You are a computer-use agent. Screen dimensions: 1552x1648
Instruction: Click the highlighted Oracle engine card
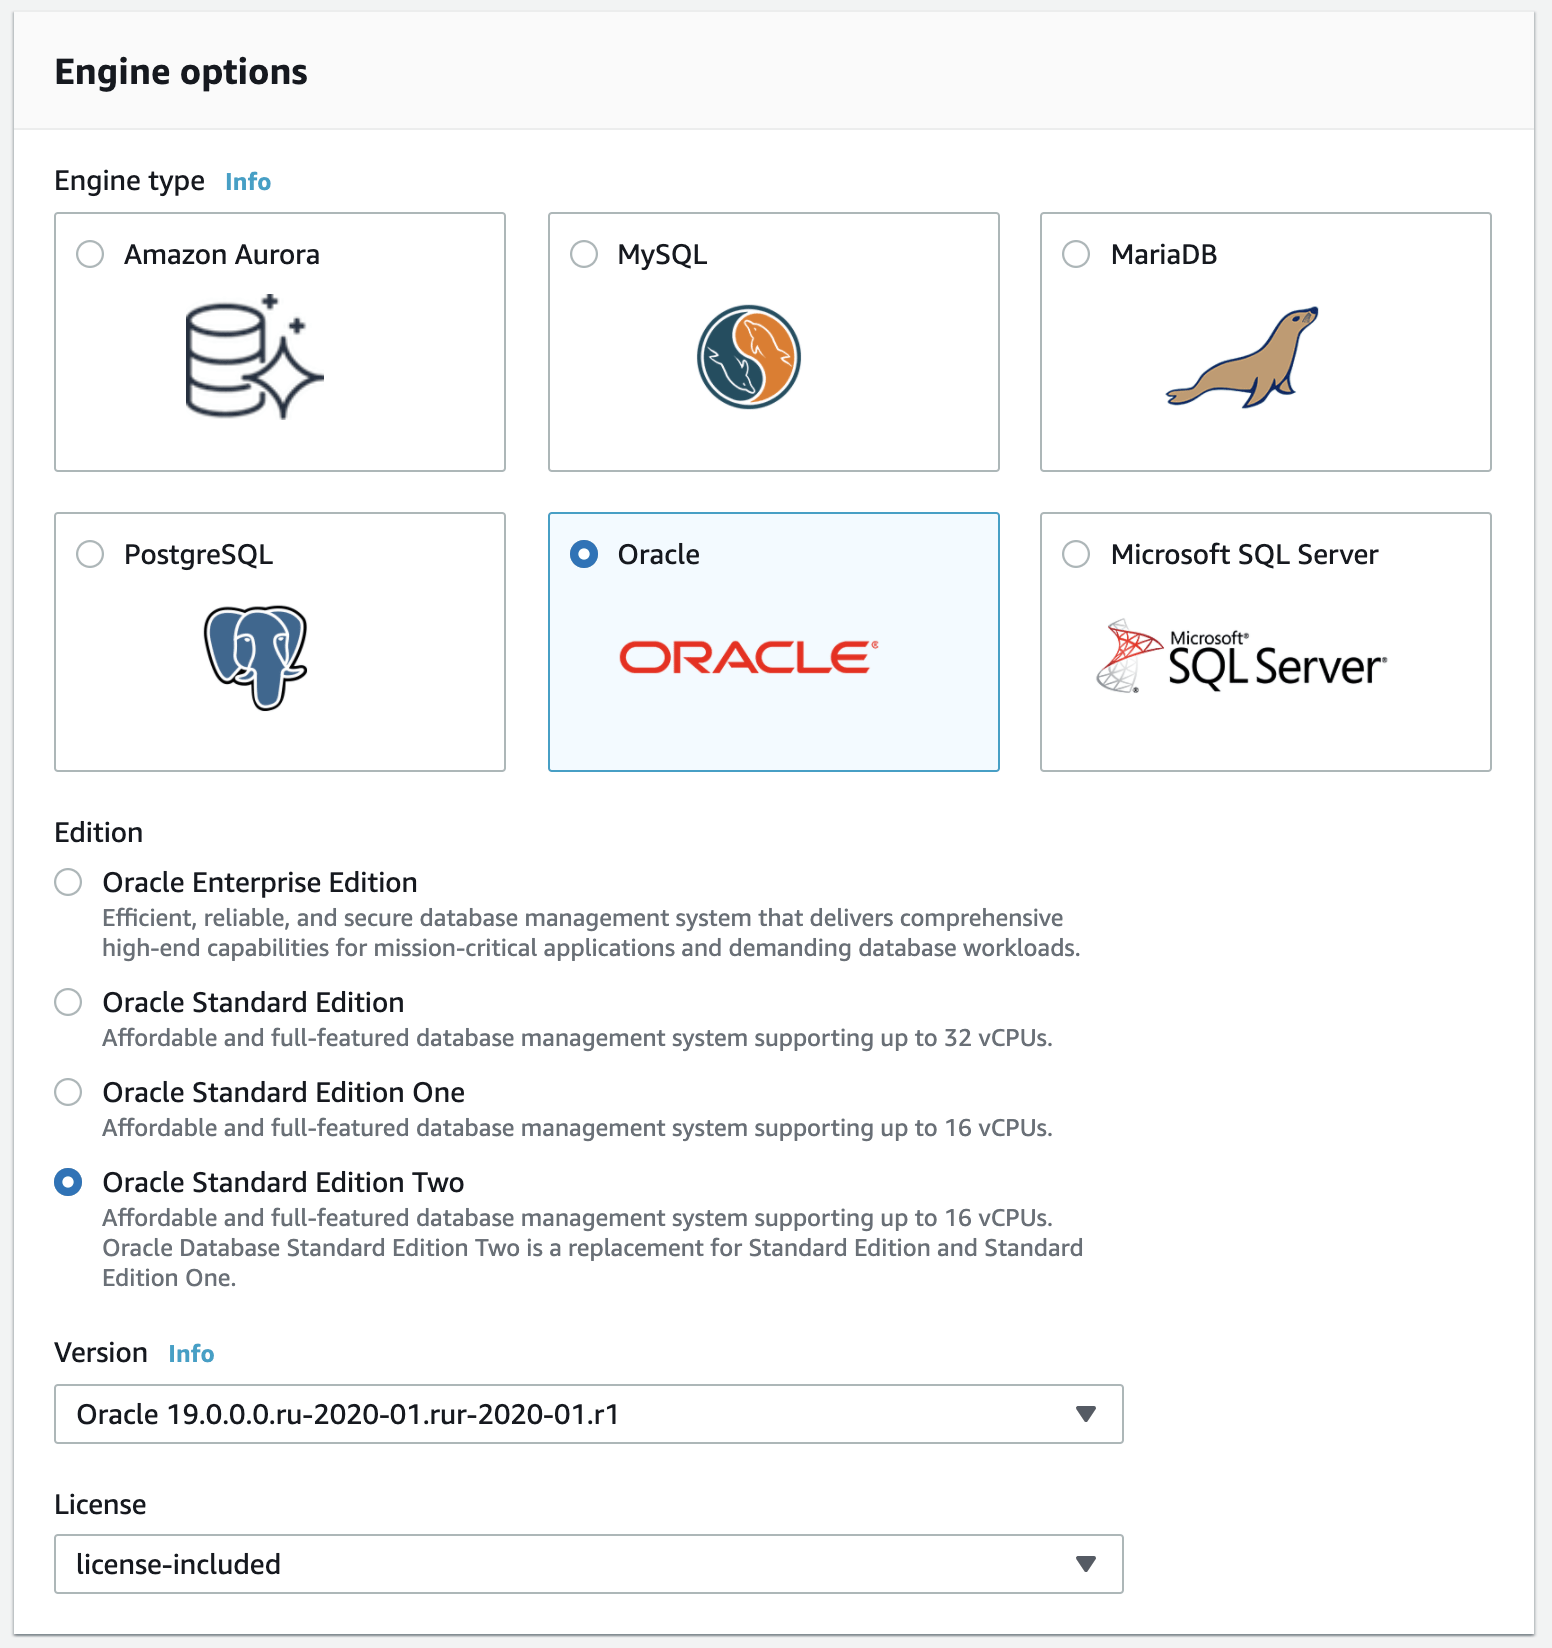tap(773, 641)
